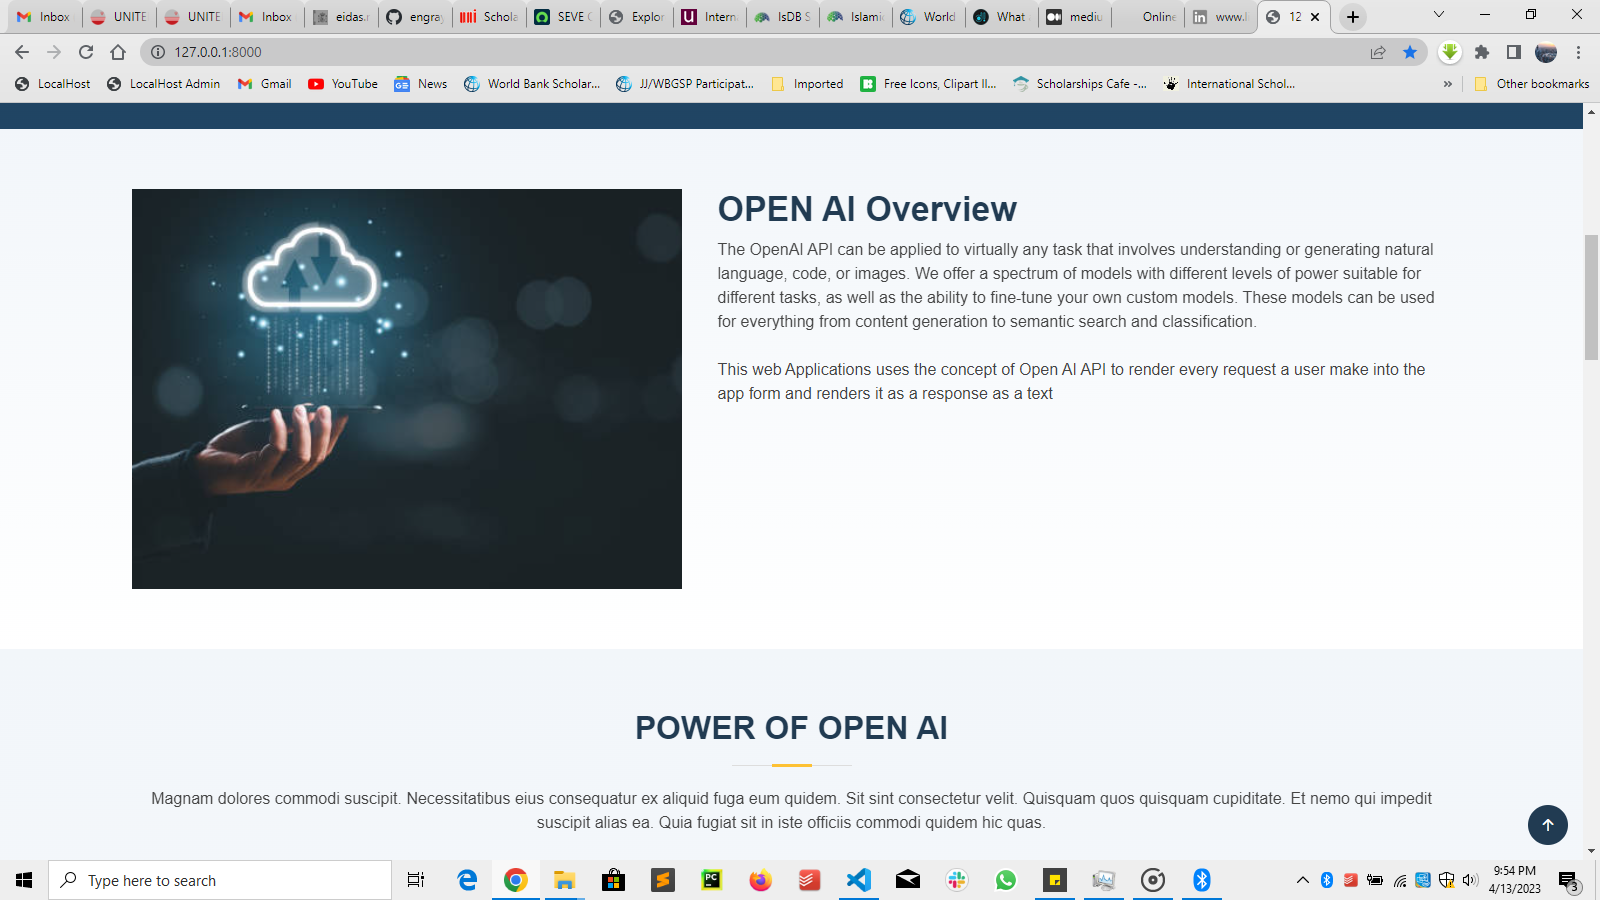Click the speaker volume icon in system tray
This screenshot has height=900, width=1600.
coord(1469,881)
